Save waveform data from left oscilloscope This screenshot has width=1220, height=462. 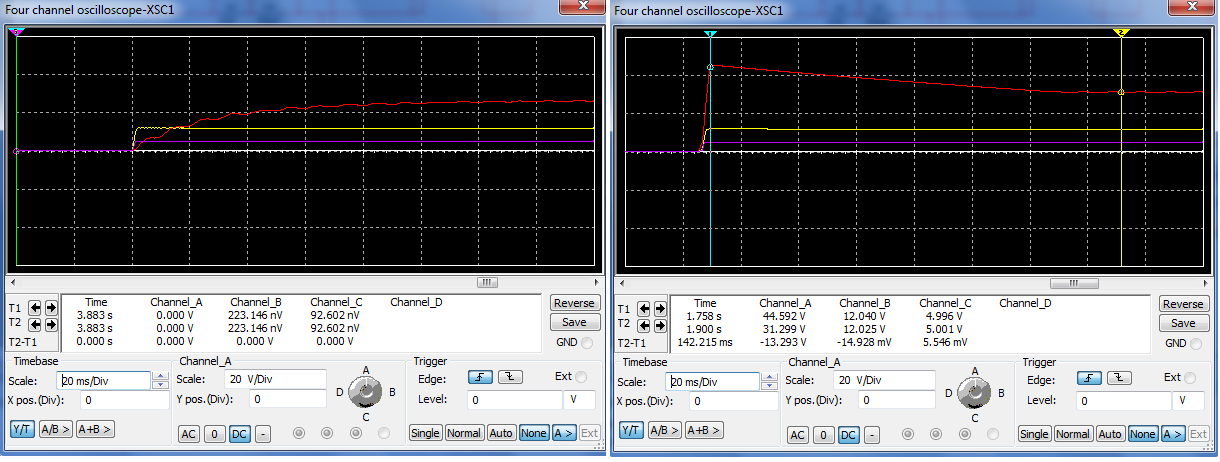tap(574, 323)
